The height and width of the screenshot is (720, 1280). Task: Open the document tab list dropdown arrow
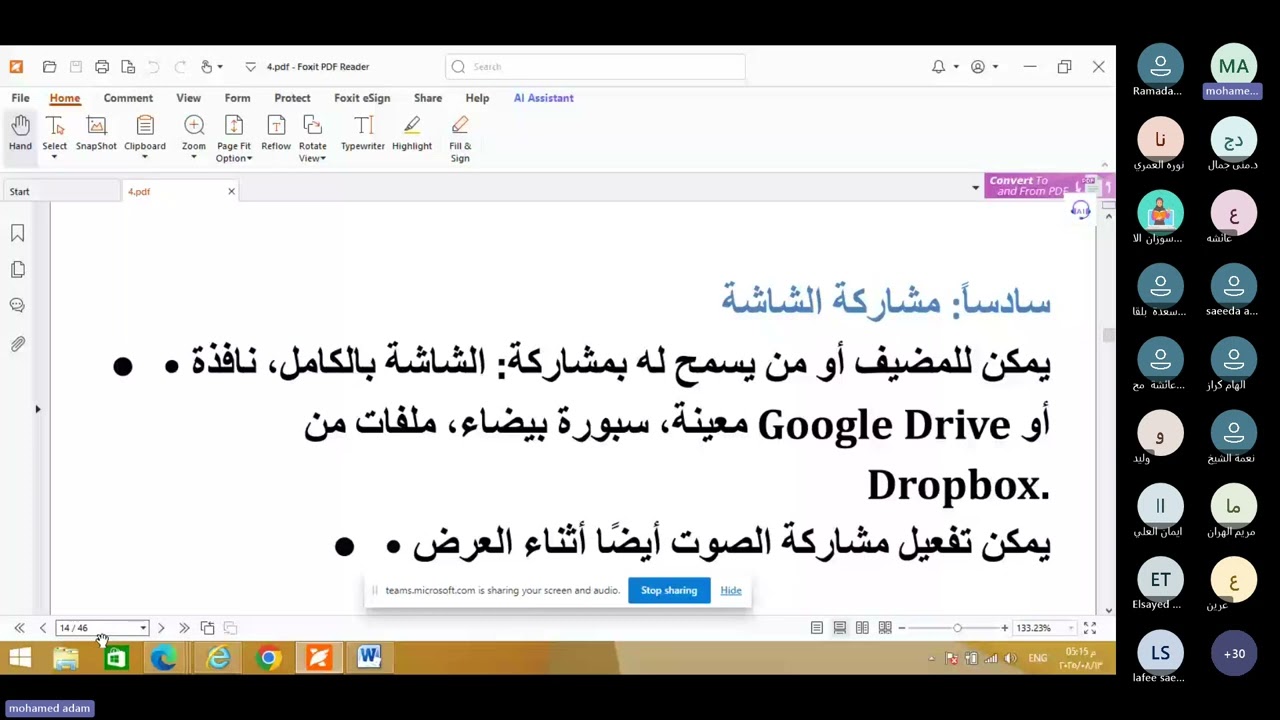coord(976,188)
